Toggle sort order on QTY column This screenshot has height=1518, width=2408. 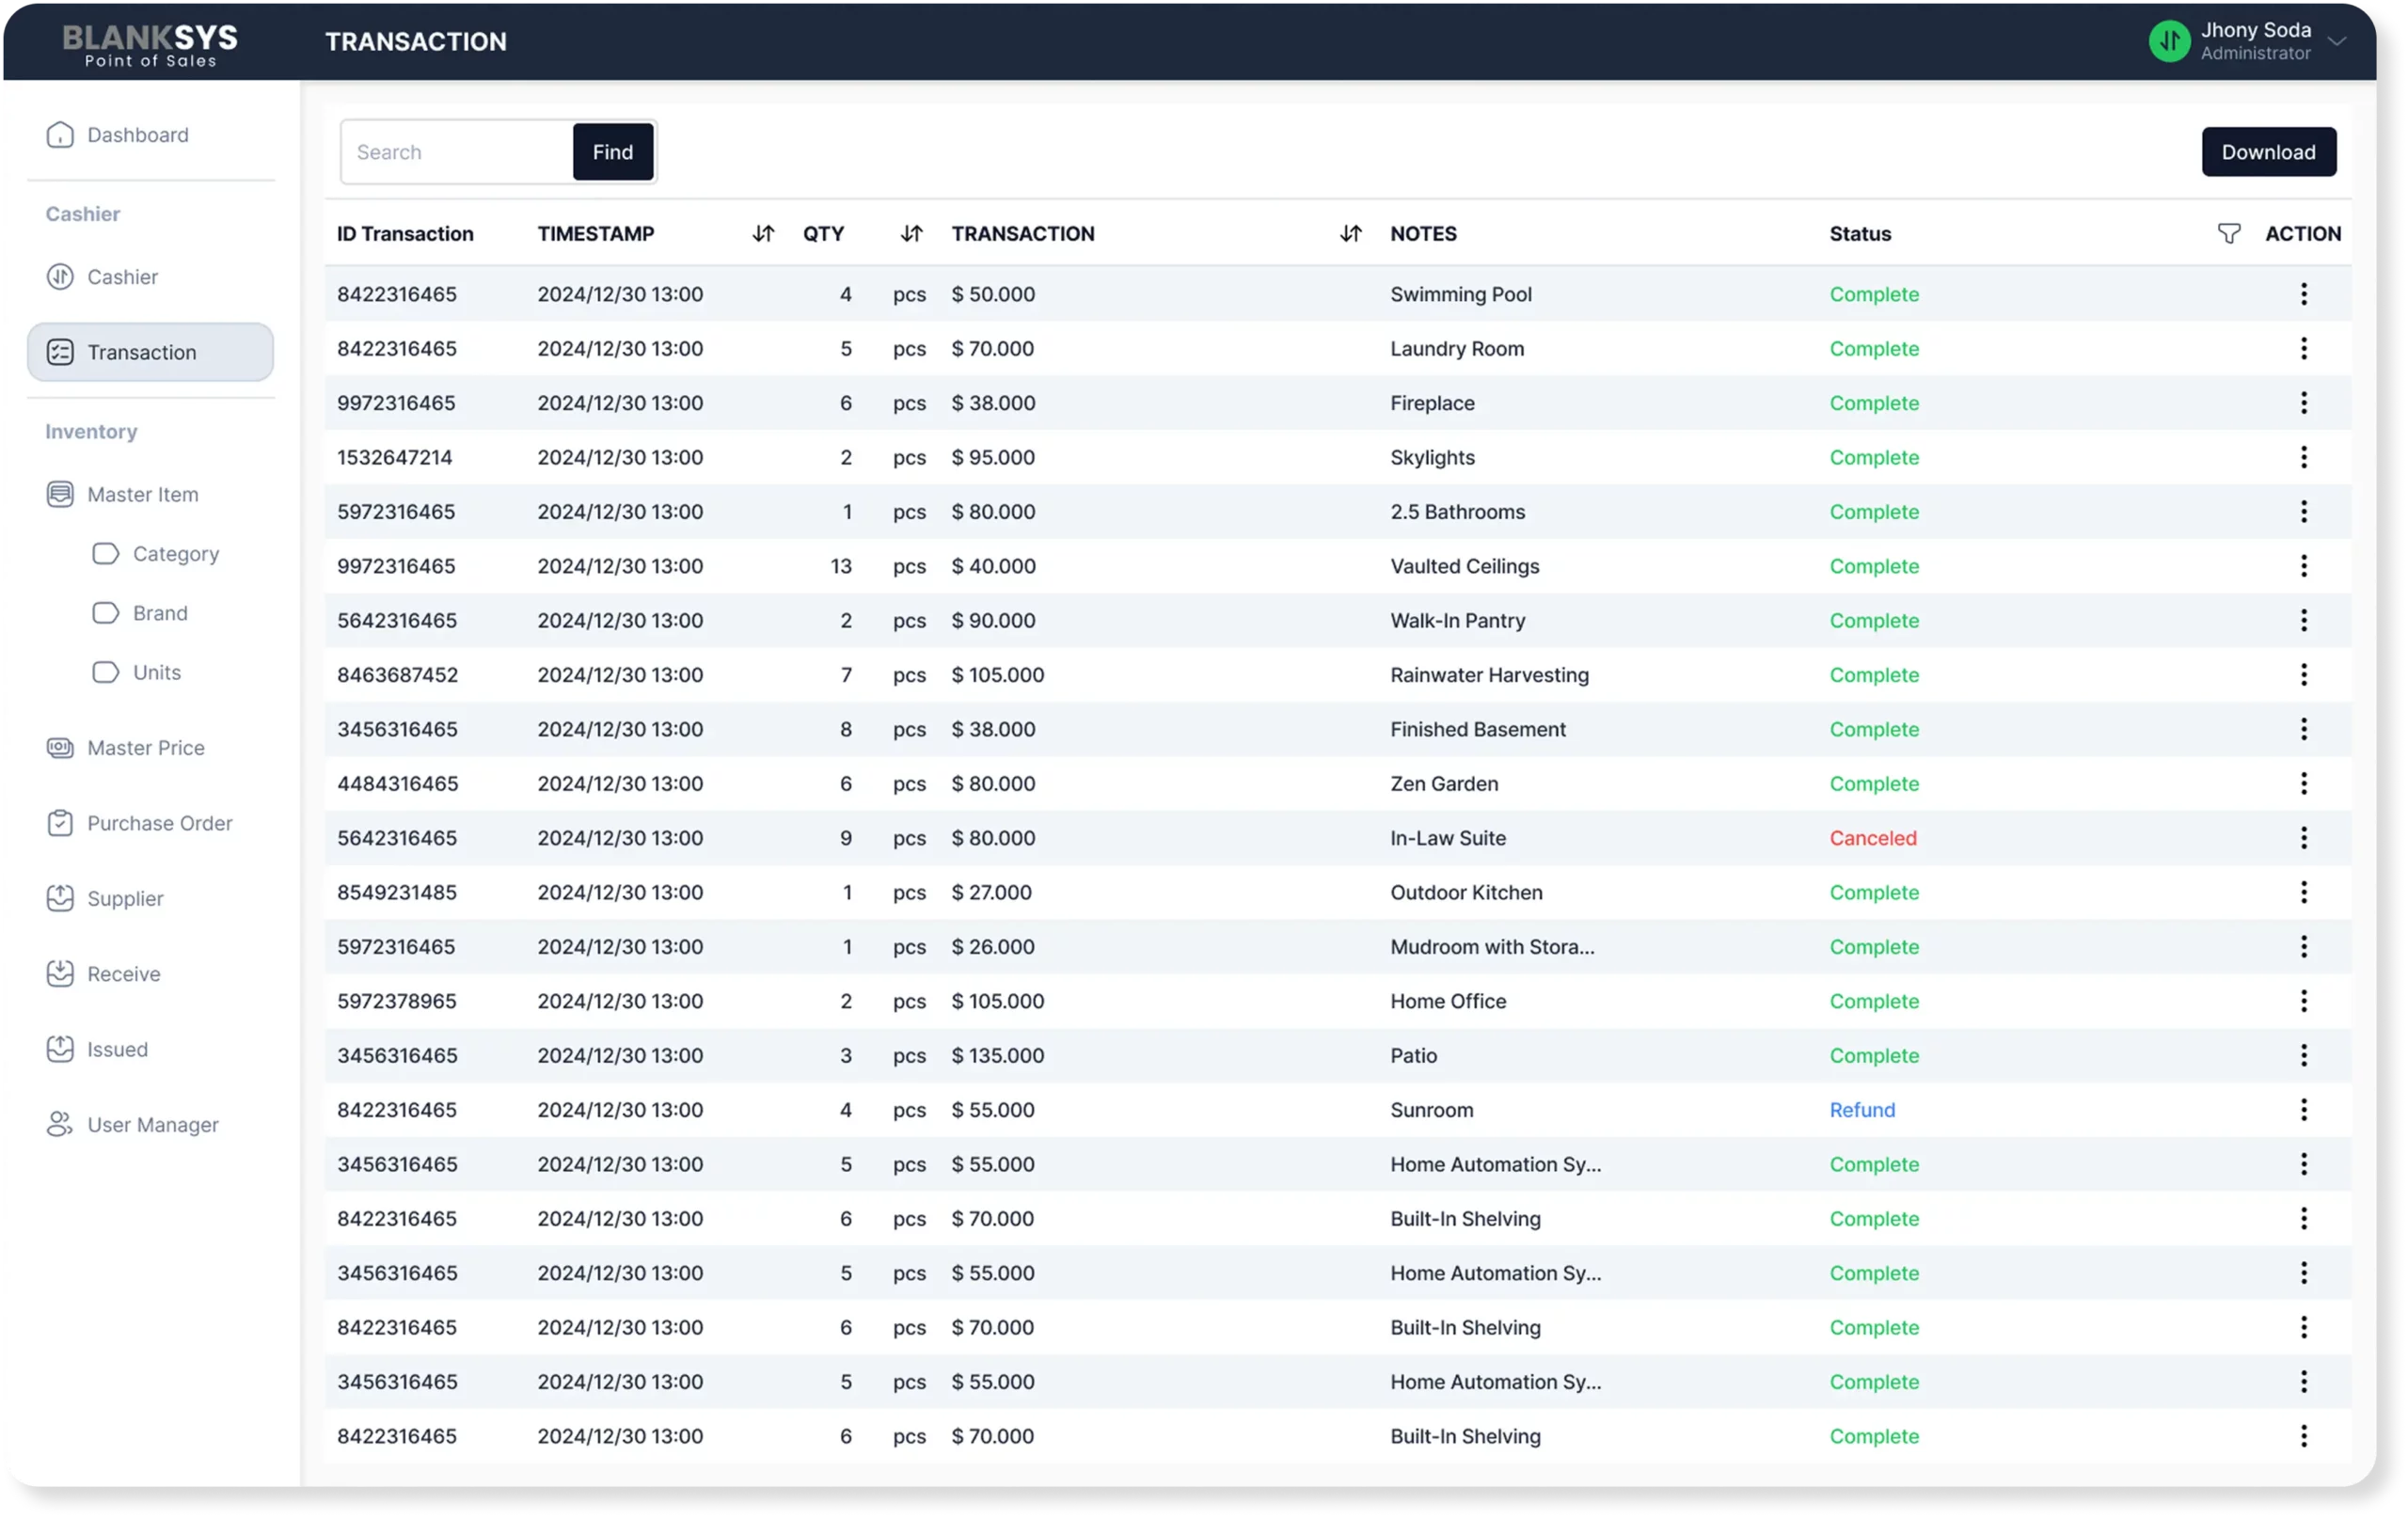click(x=910, y=234)
